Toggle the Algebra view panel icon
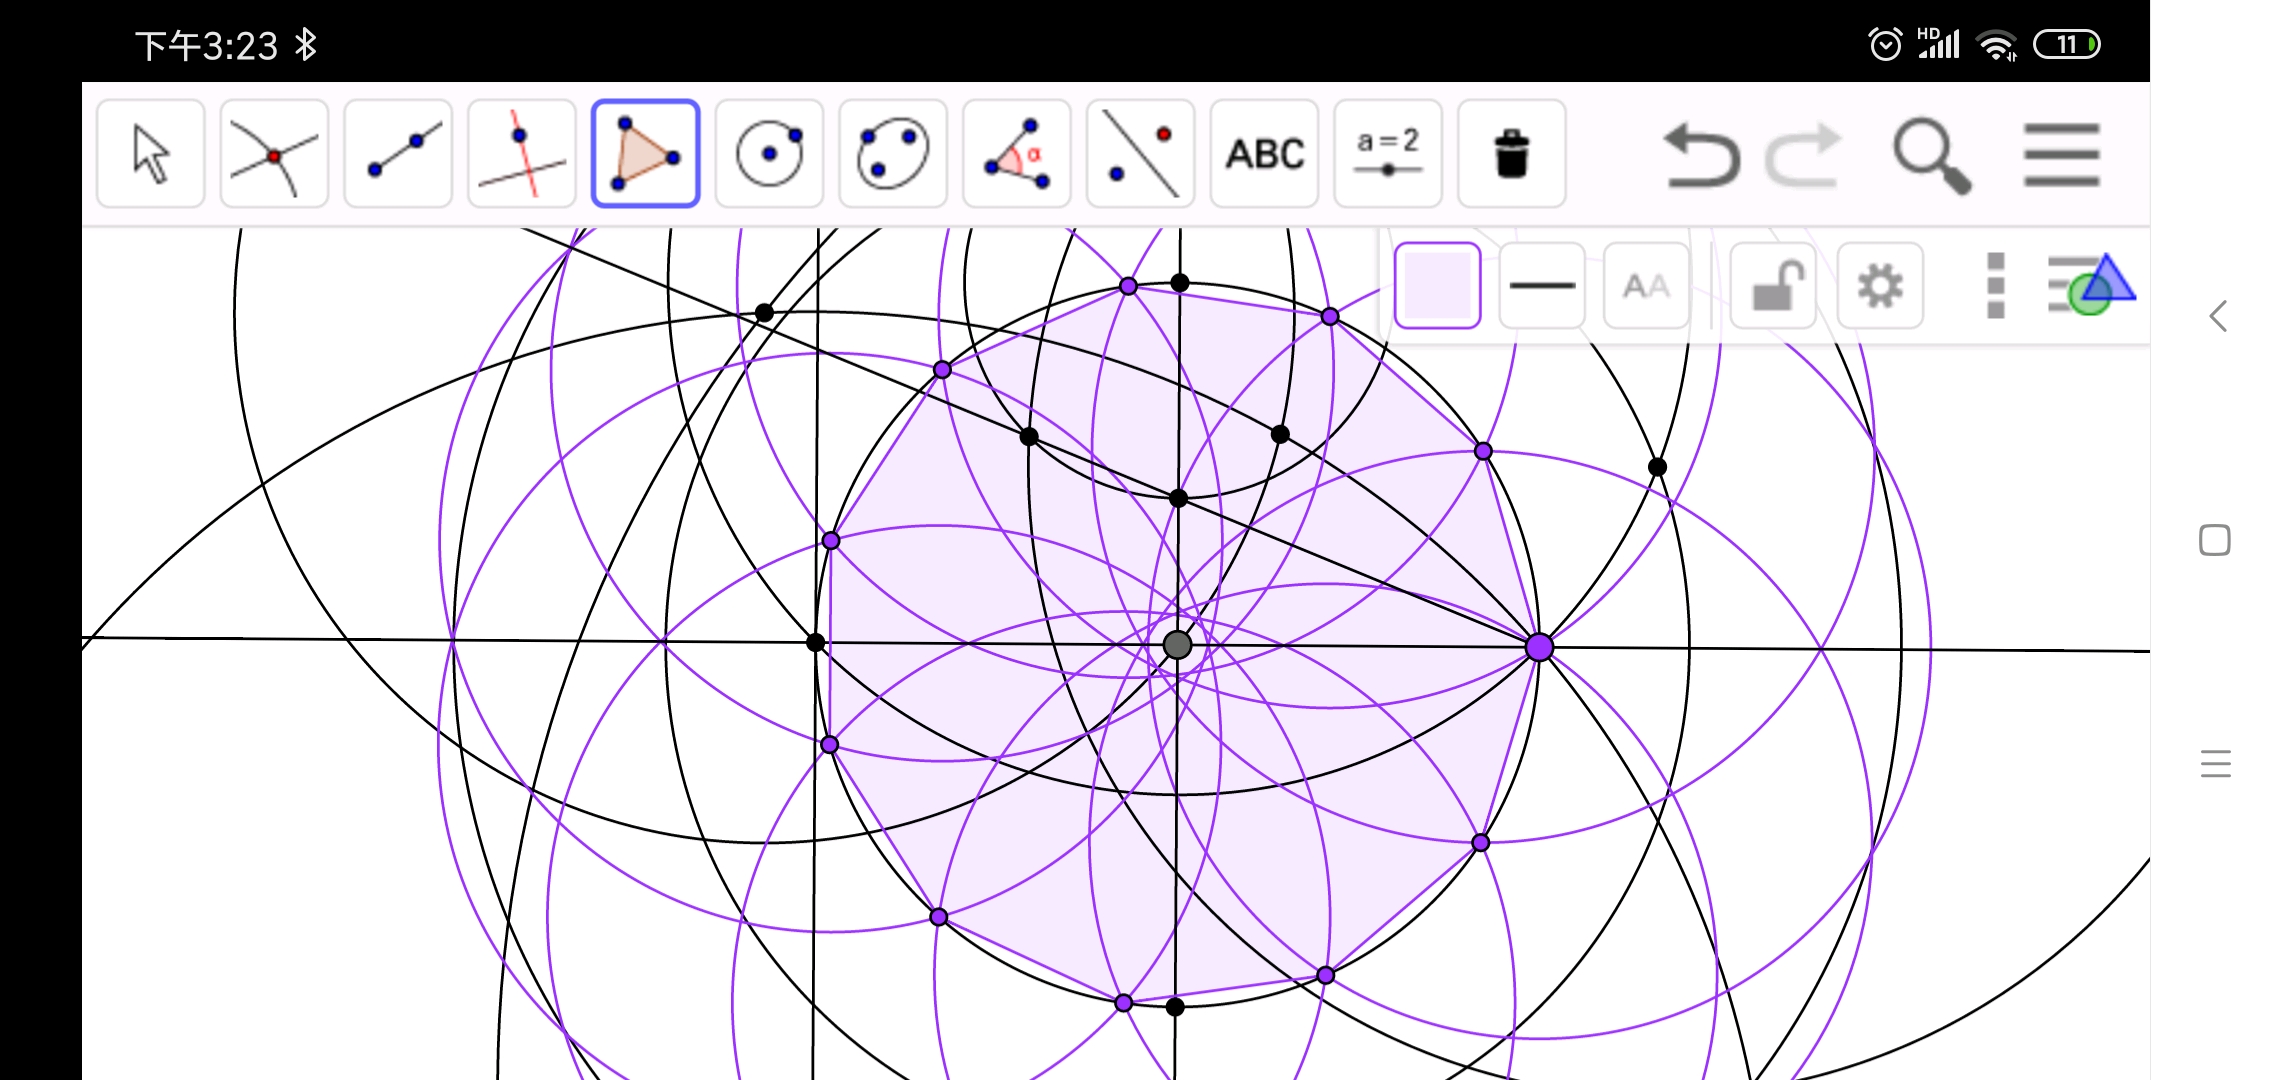 2091,285
